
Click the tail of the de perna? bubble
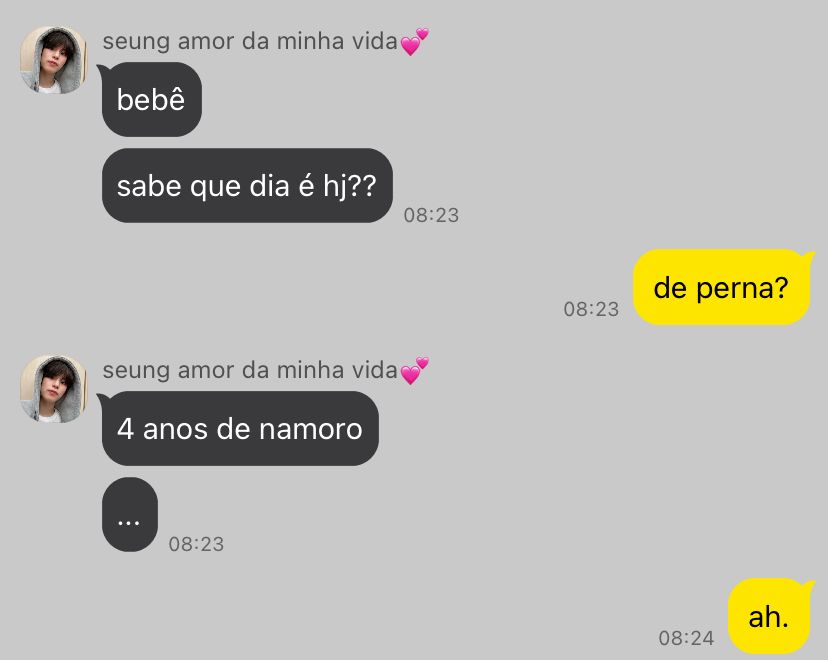(x=810, y=257)
